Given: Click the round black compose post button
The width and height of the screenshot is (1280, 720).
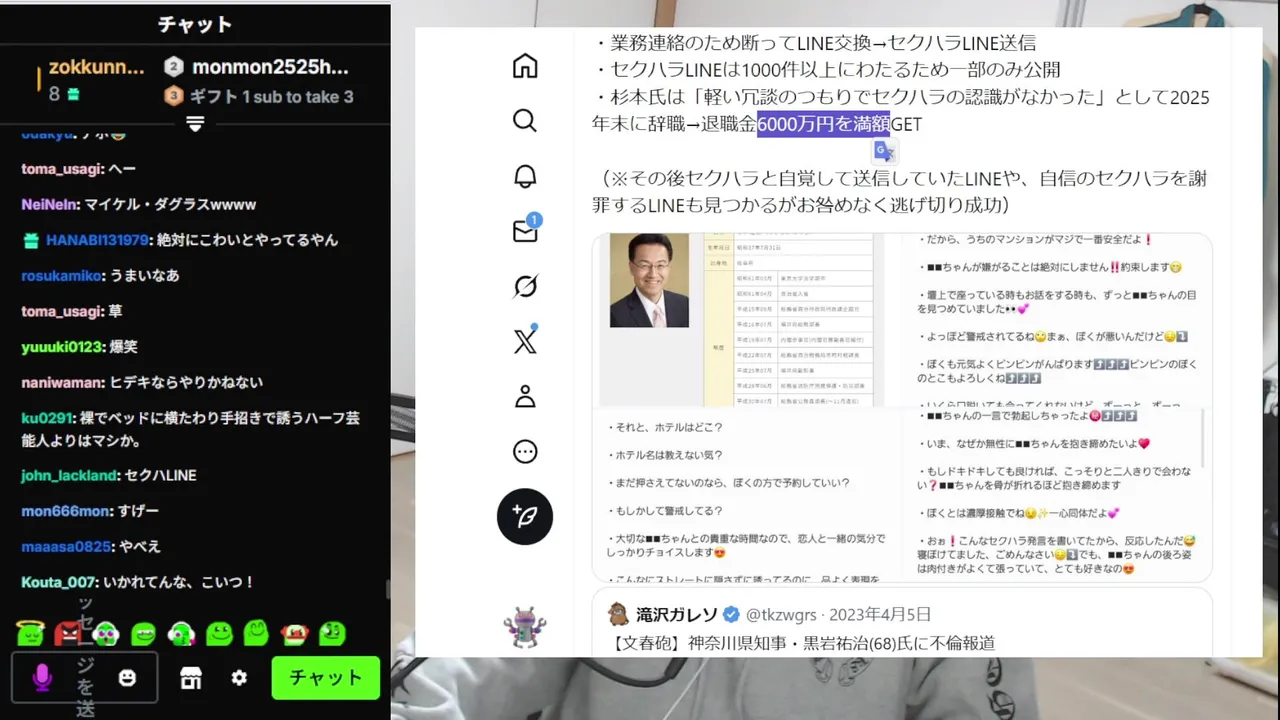Looking at the screenshot, I should 525,516.
